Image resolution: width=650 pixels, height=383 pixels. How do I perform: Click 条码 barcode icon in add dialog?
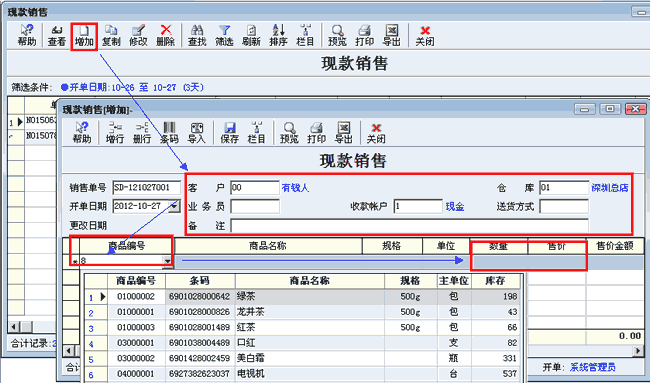tap(169, 133)
